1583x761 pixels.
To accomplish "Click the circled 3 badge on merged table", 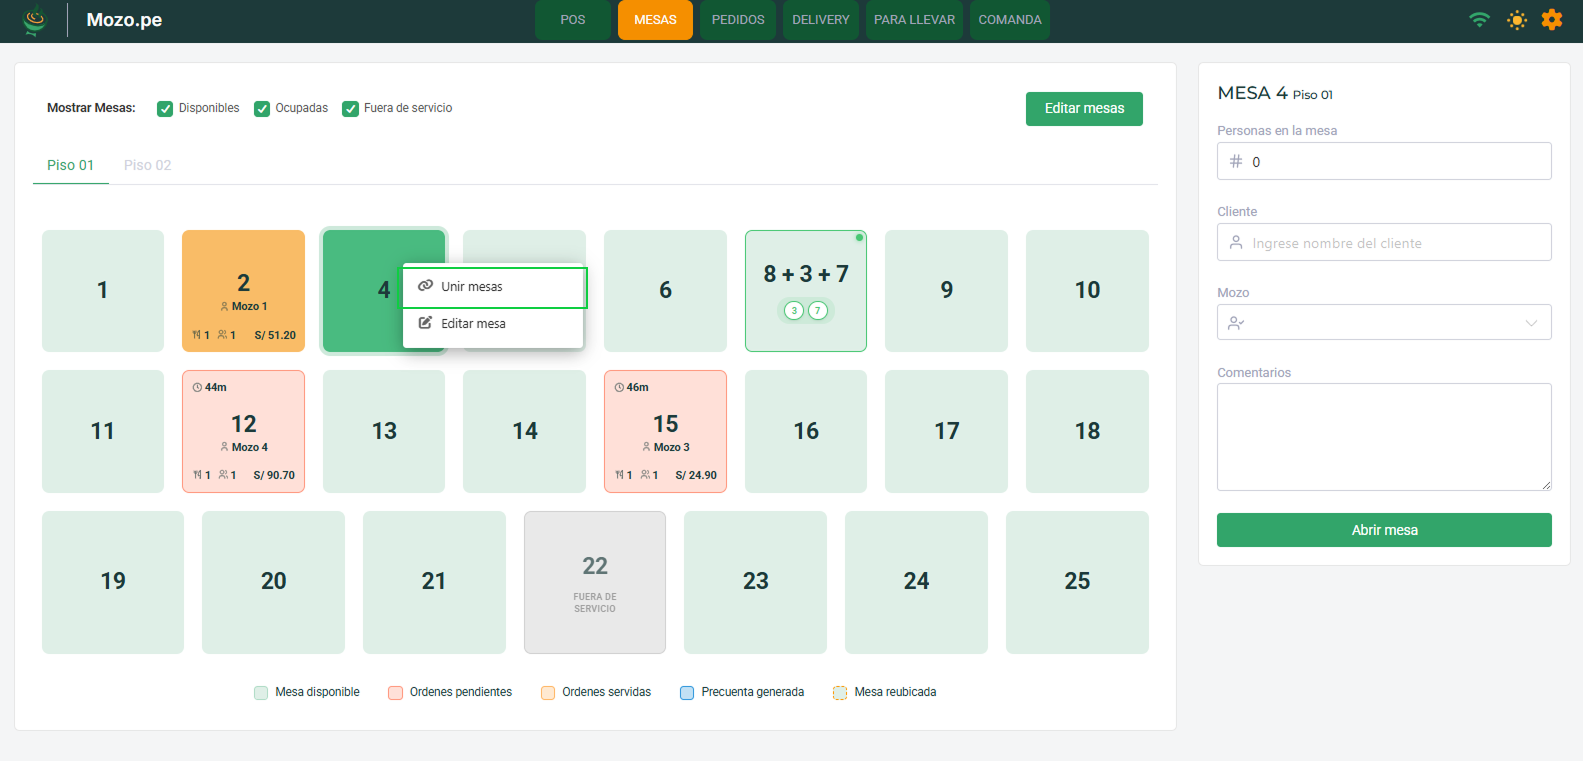I will click(794, 311).
